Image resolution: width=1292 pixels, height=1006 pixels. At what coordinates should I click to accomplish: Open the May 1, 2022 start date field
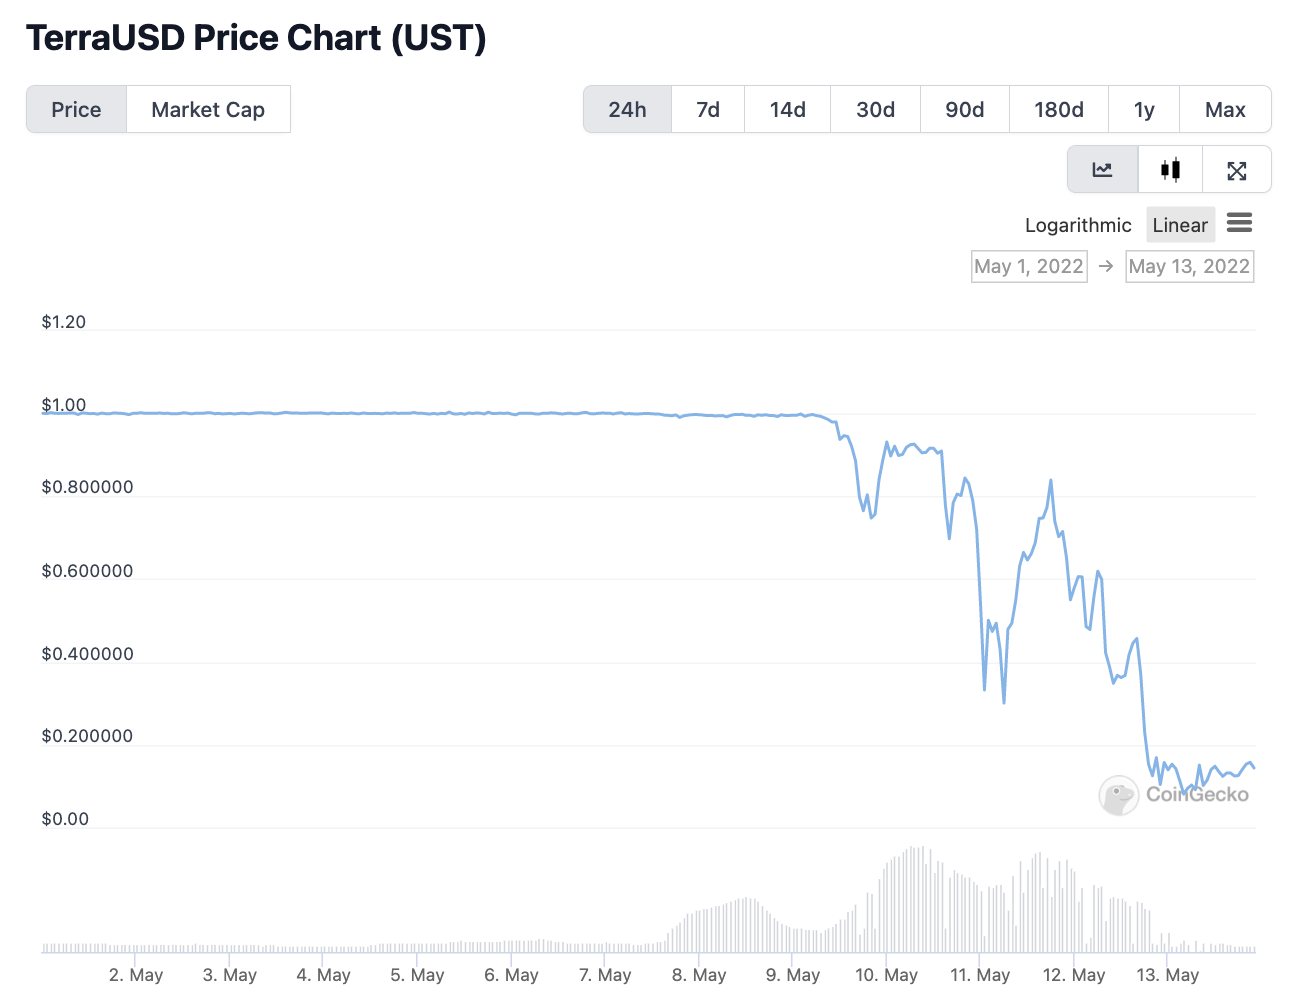tap(1028, 266)
